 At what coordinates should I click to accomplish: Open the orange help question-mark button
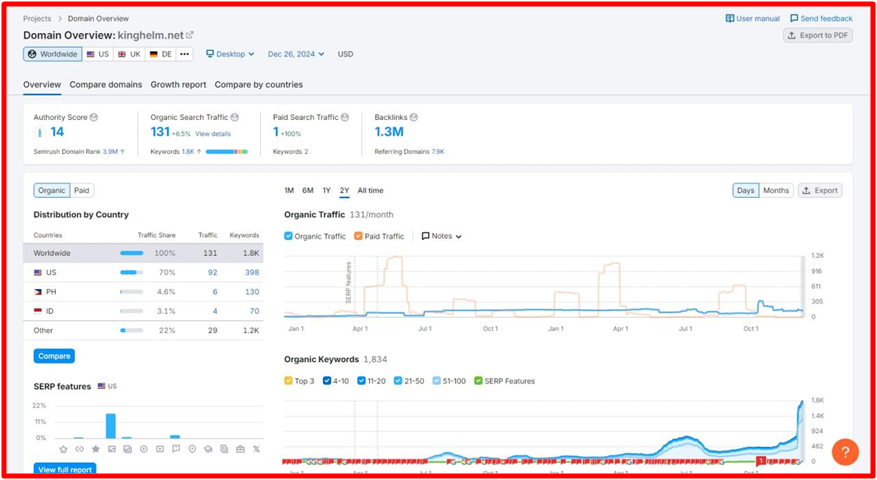[845, 452]
